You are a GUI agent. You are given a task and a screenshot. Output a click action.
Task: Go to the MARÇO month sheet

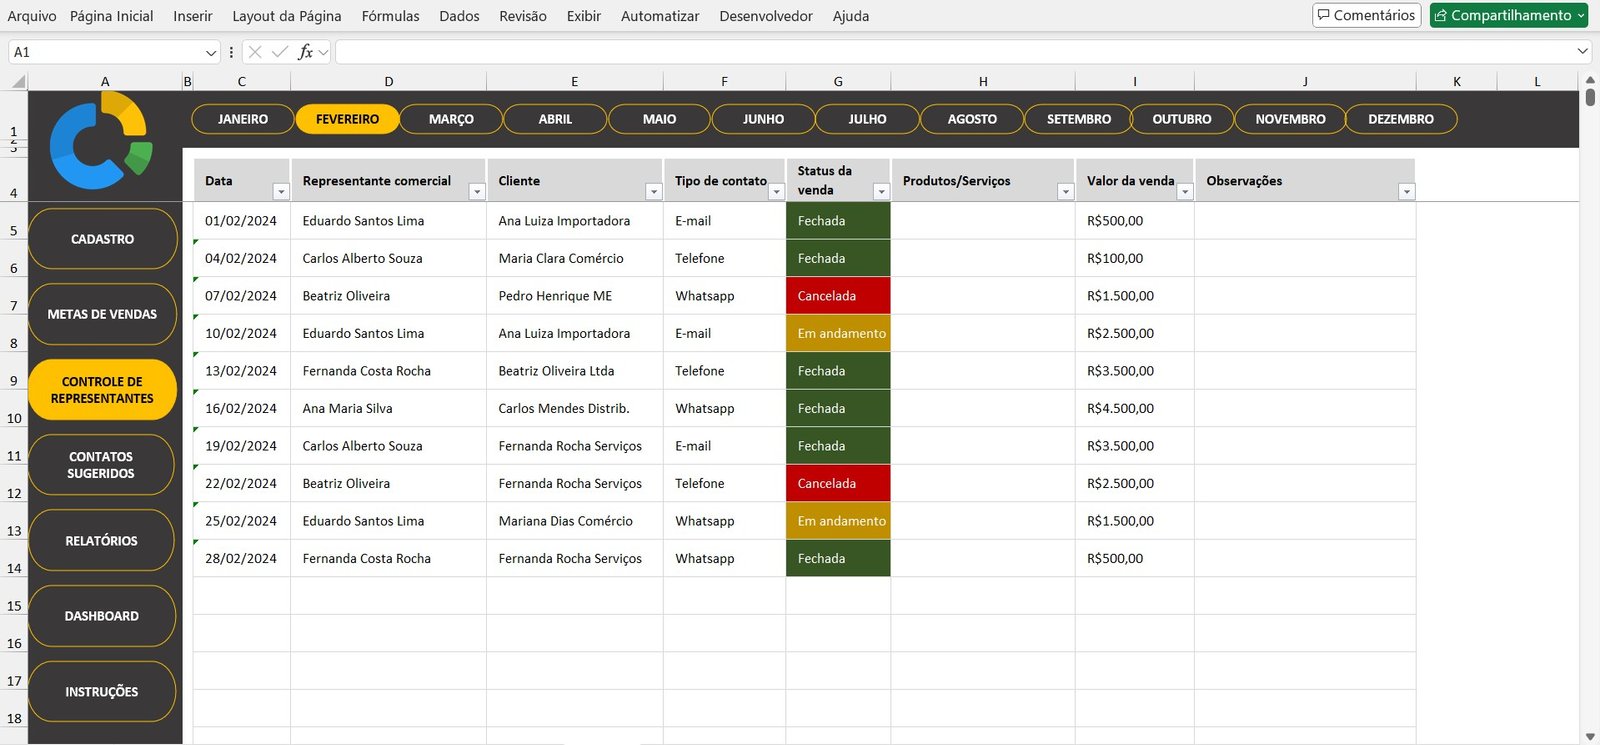(x=451, y=119)
